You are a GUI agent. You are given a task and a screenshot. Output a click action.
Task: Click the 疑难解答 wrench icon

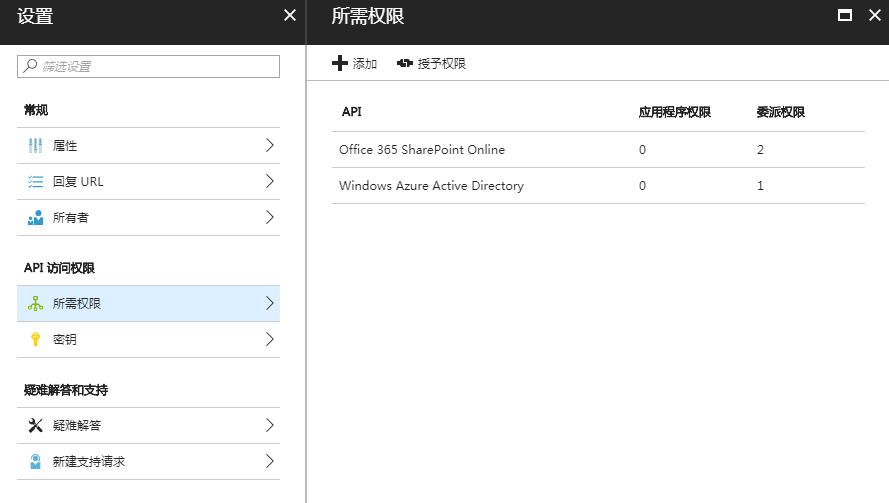click(x=35, y=425)
